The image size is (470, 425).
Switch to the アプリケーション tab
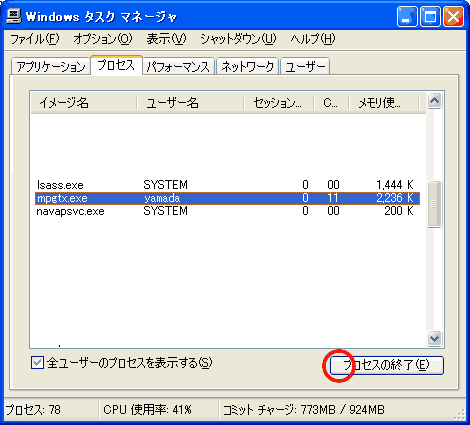pyautogui.click(x=51, y=67)
